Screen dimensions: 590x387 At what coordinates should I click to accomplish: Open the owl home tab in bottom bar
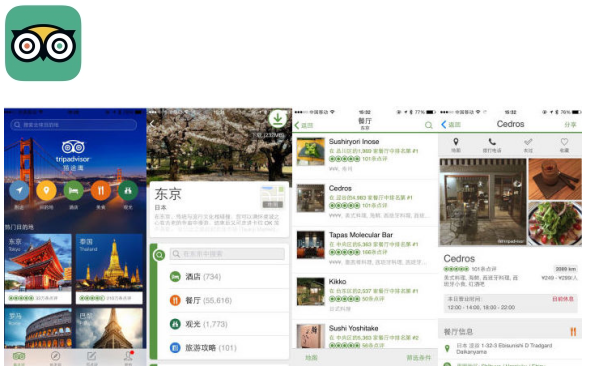click(19, 358)
